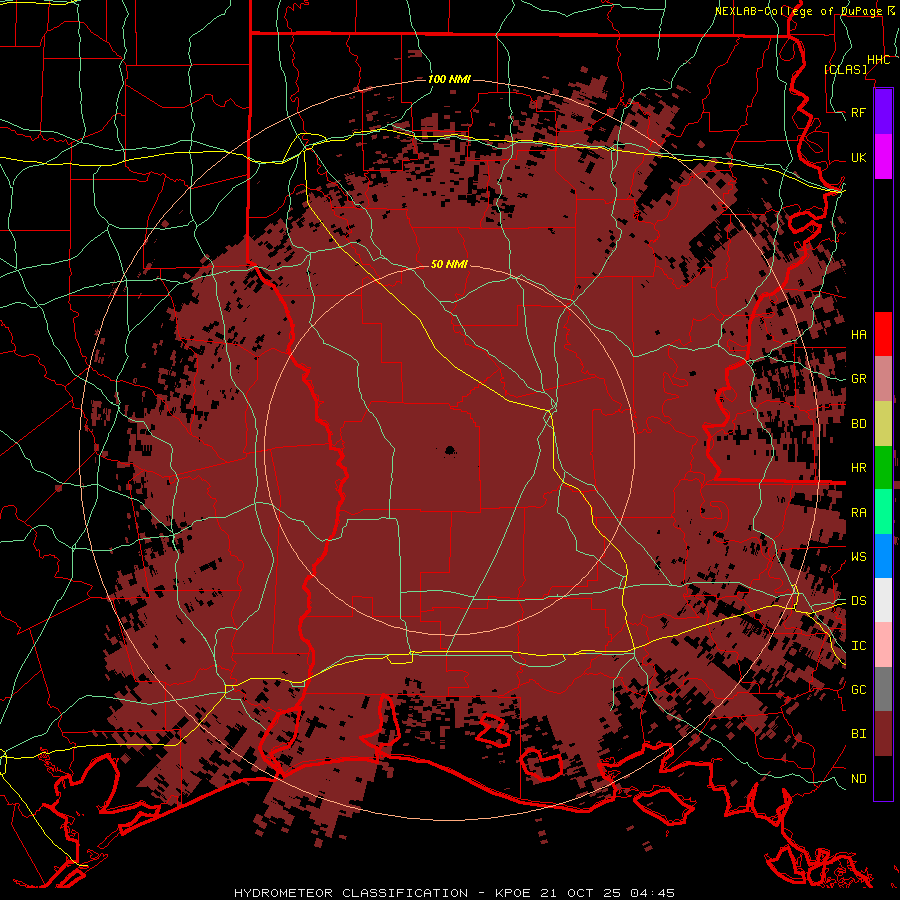This screenshot has width=900, height=900.
Task: Click the white DS legend swatch
Action: coord(883,600)
